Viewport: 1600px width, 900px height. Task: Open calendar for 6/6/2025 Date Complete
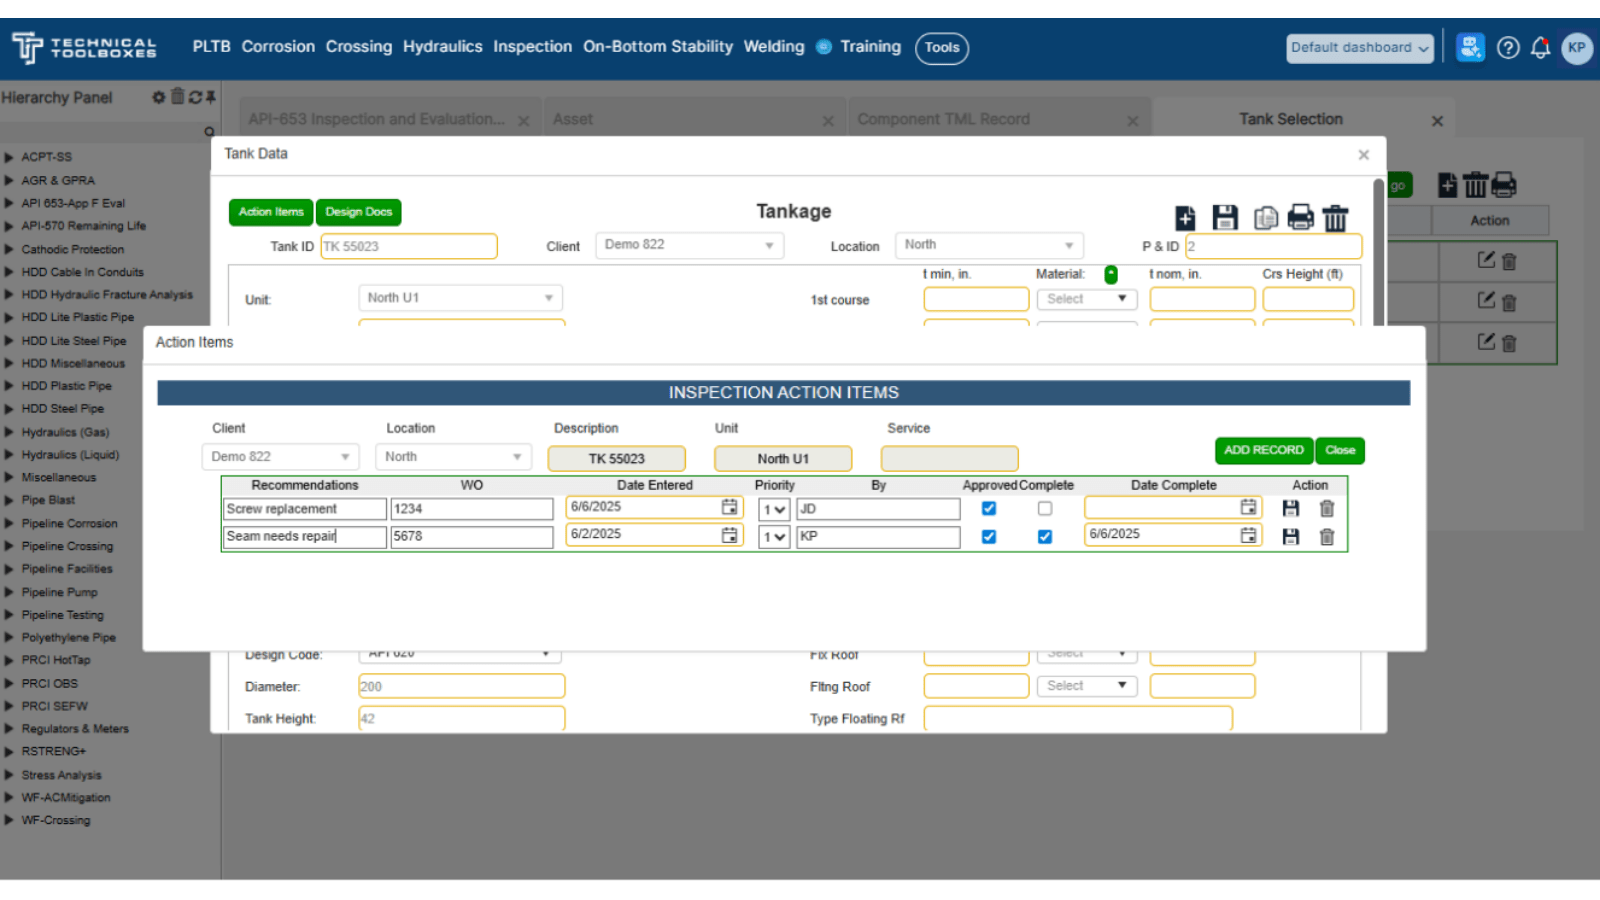1248,535
